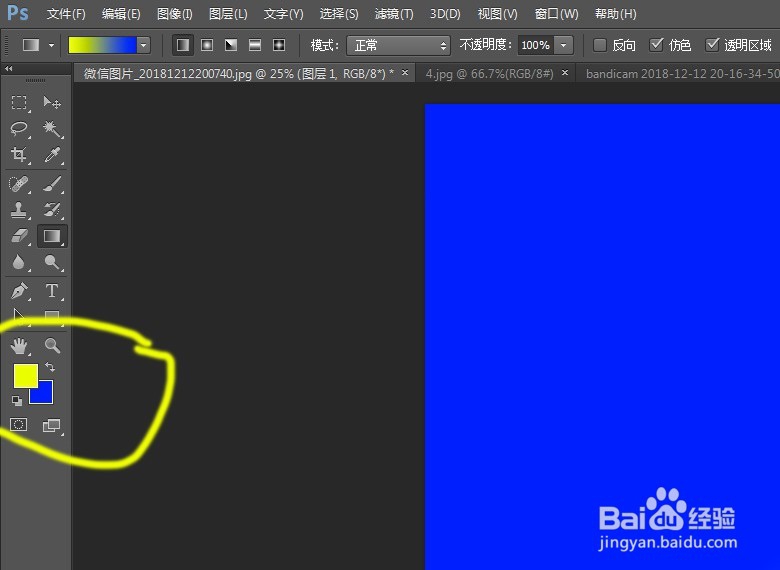The width and height of the screenshot is (780, 570).
Task: Switch to the 4.jpg document tab
Action: pos(489,74)
